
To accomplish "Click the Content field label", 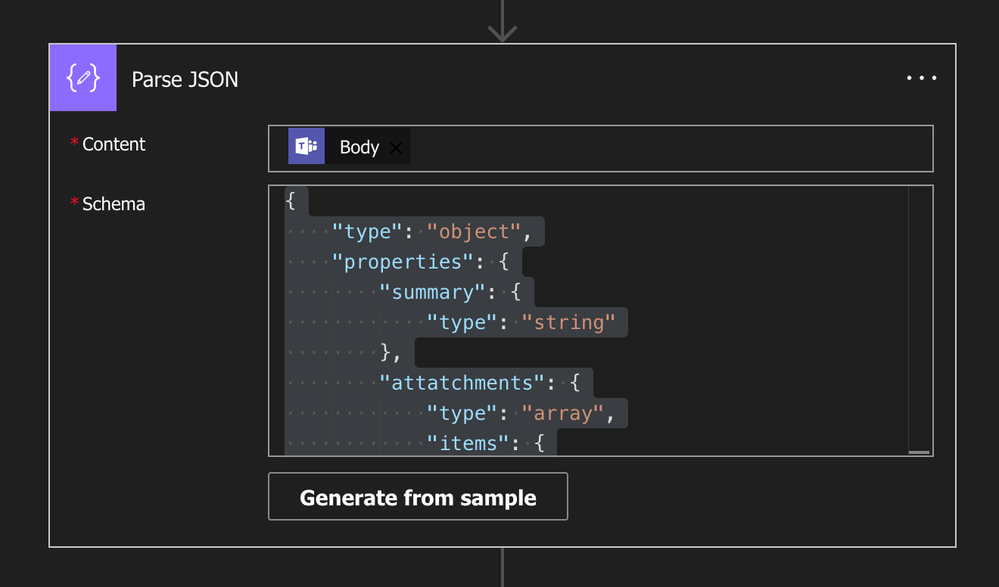I will tap(113, 144).
